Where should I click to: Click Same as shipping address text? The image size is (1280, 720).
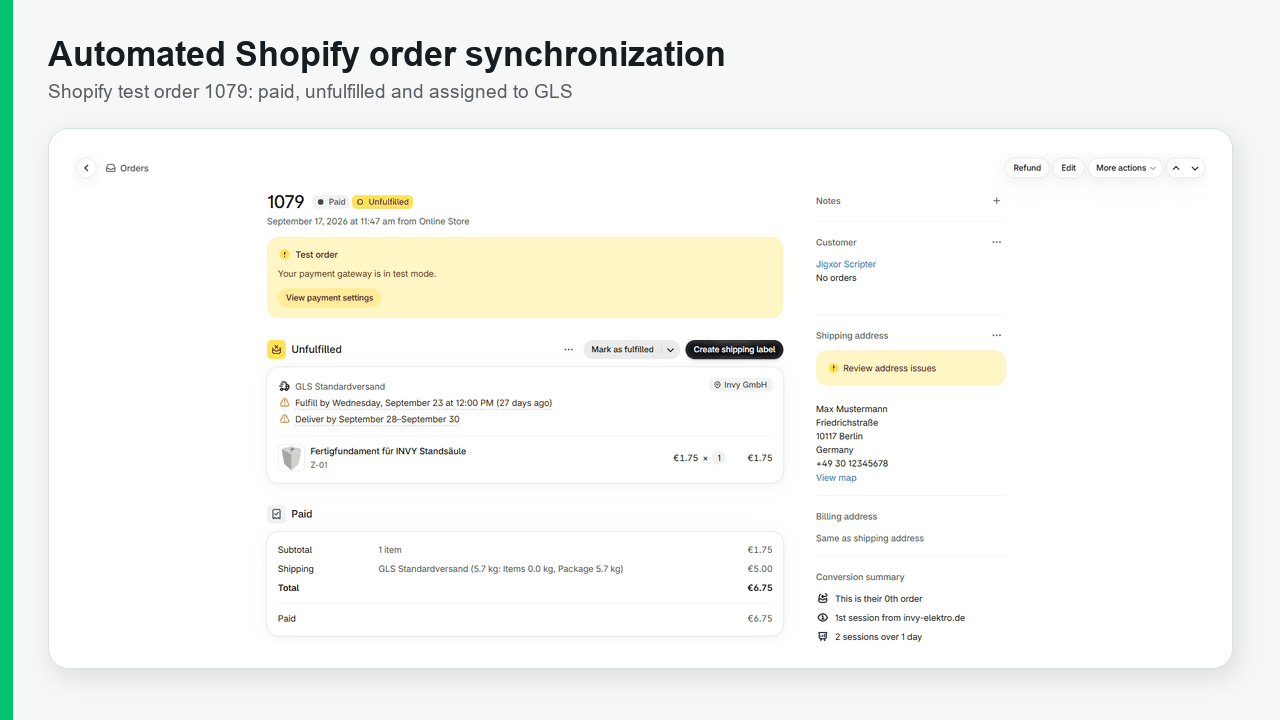[870, 538]
